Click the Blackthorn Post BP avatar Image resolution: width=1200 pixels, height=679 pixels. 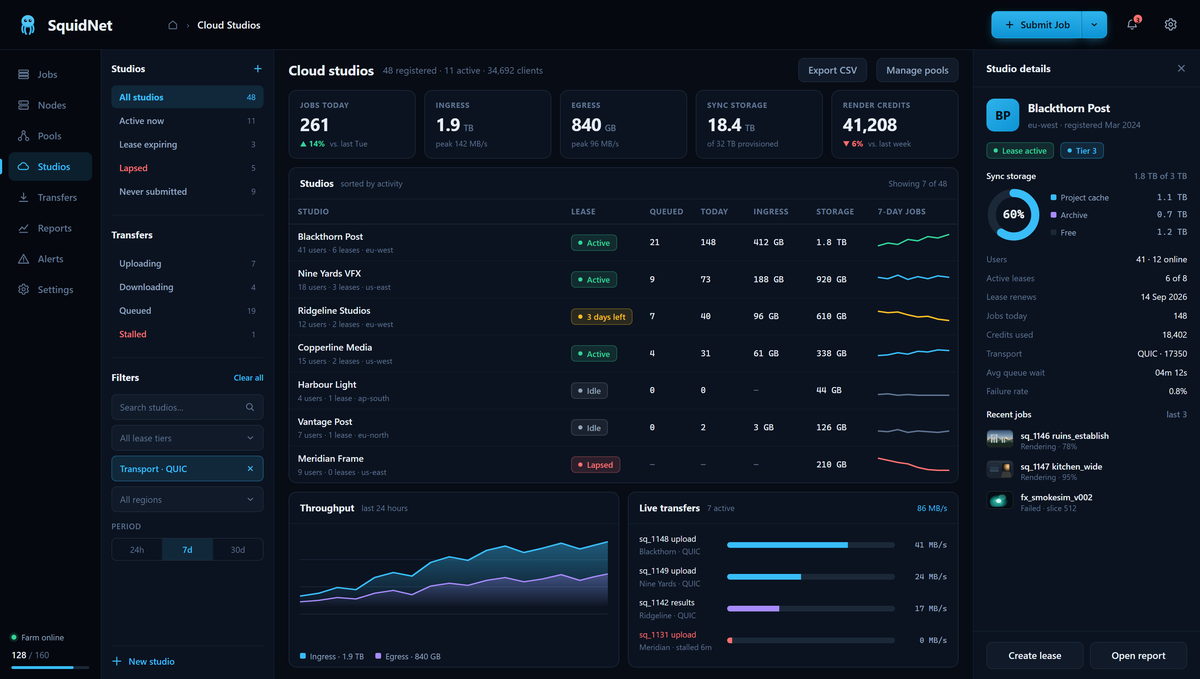[1003, 115]
